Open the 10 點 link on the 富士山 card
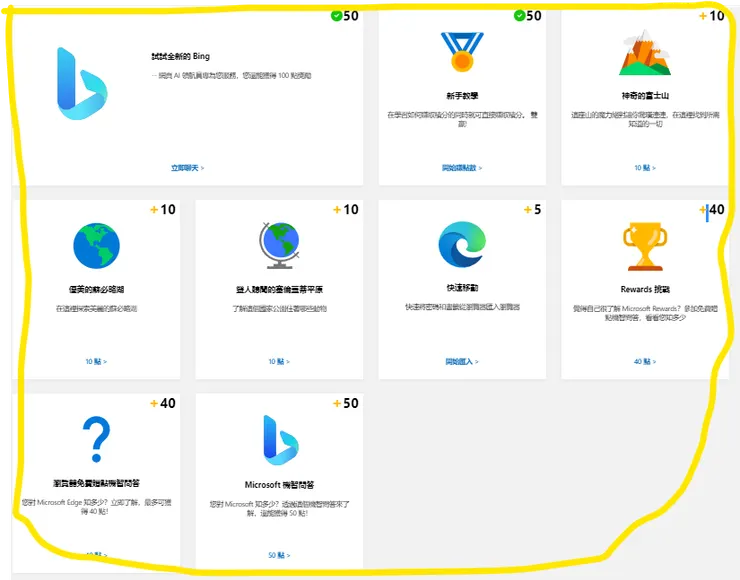The height and width of the screenshot is (580, 740). (x=645, y=168)
